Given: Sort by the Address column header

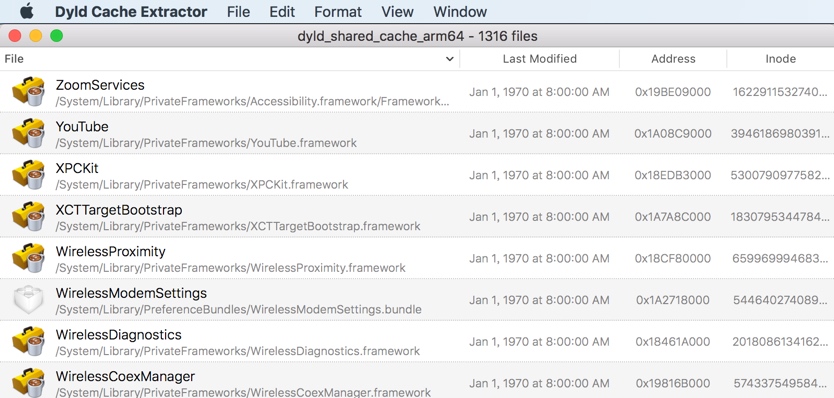Looking at the screenshot, I should [673, 59].
